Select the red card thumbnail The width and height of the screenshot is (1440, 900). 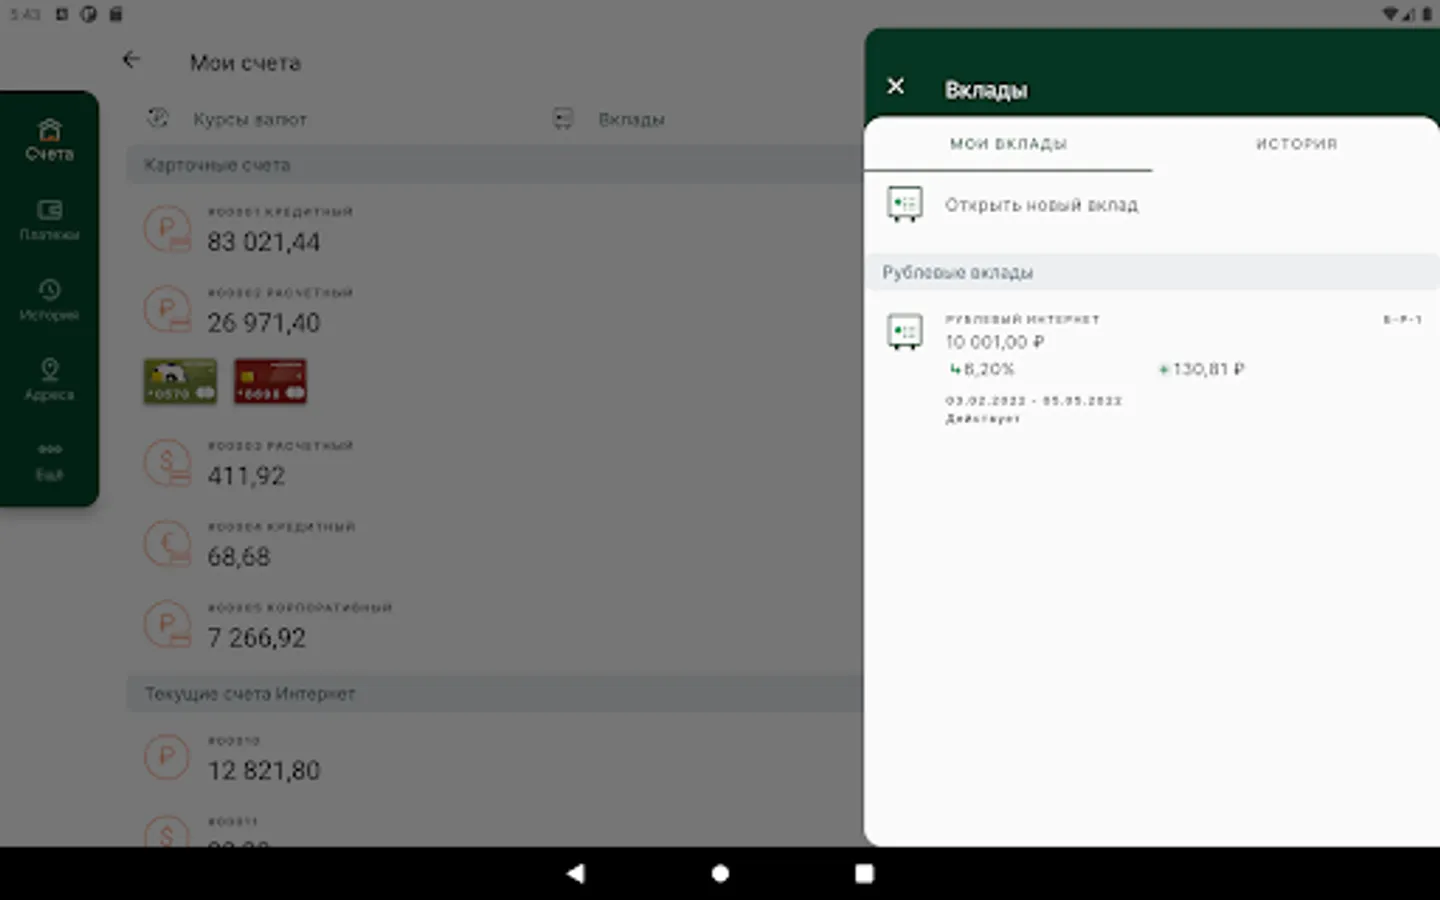[270, 381]
